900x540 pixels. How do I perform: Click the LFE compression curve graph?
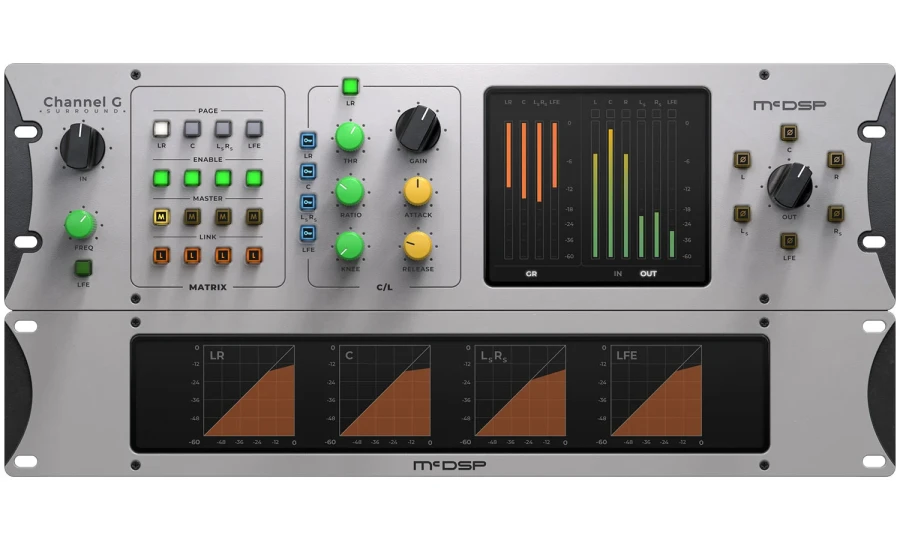click(656, 390)
